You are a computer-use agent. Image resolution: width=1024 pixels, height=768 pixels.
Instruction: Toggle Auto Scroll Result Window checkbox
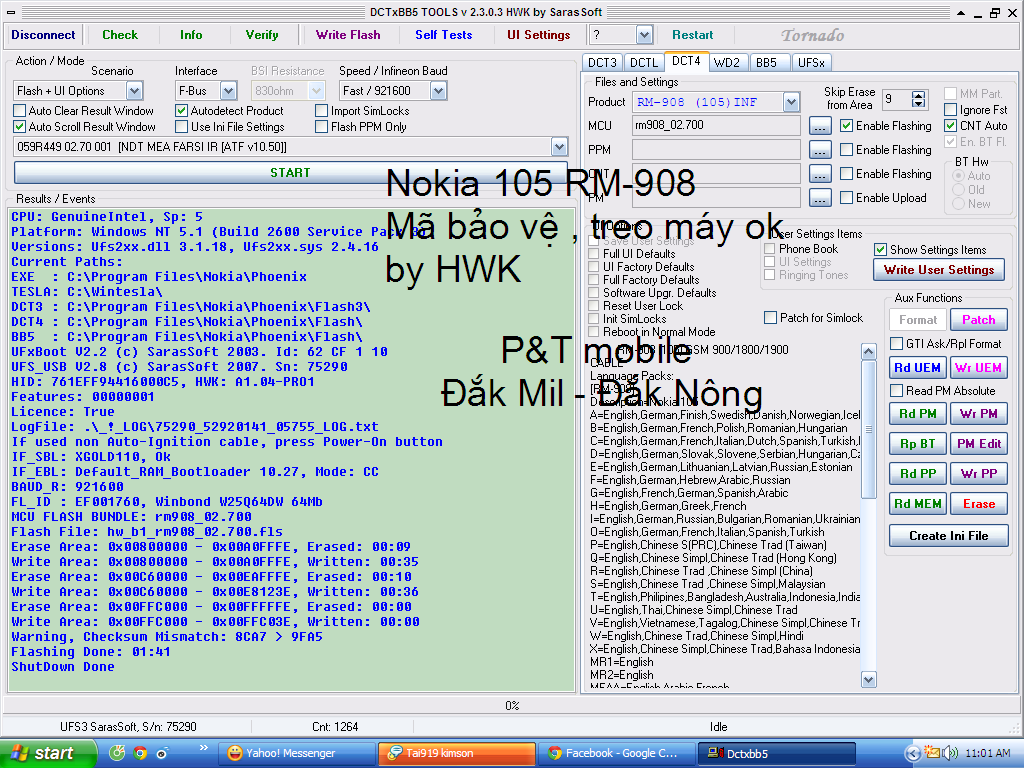pos(20,127)
